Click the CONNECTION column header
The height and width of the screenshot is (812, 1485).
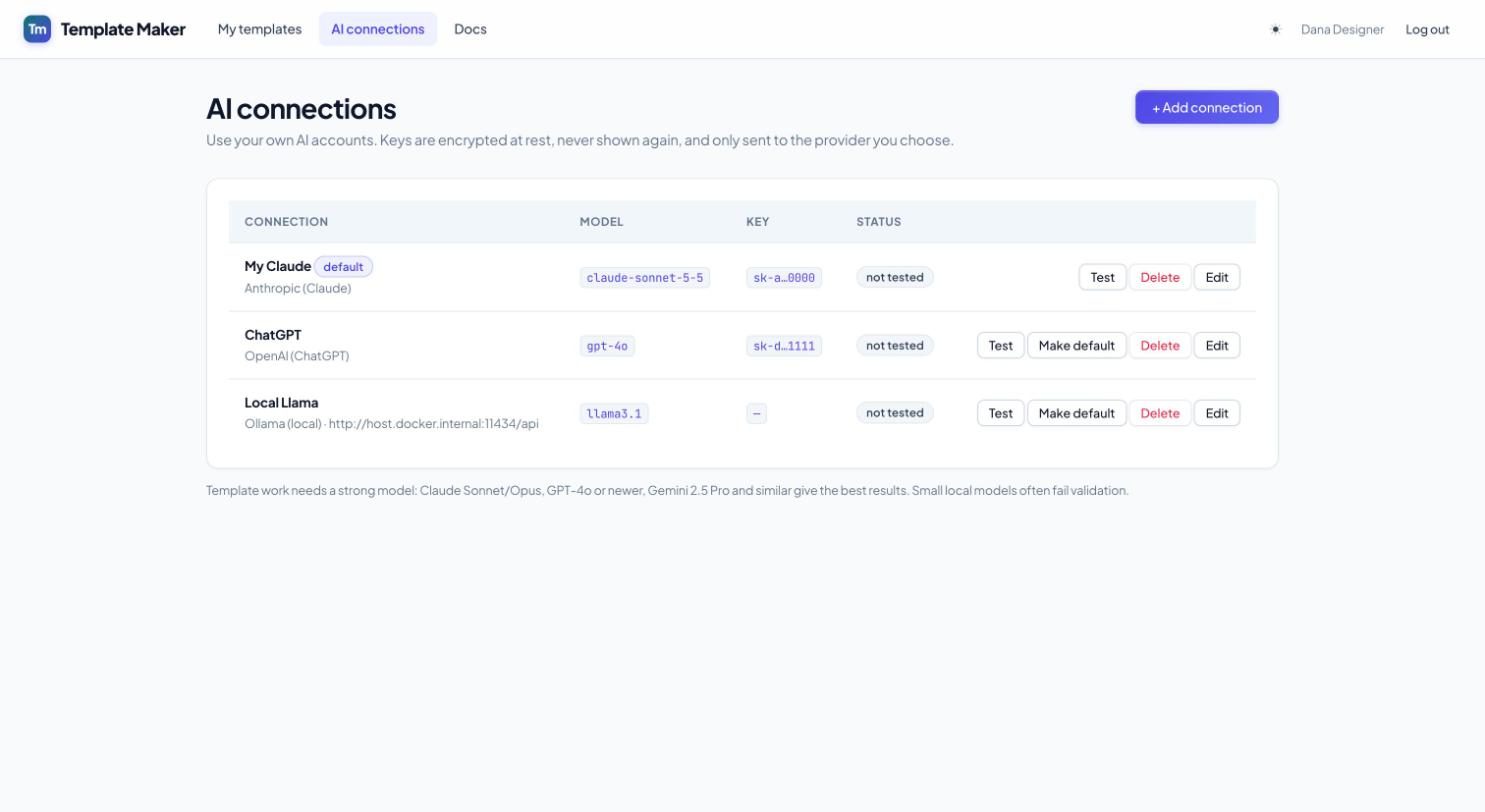(x=286, y=222)
